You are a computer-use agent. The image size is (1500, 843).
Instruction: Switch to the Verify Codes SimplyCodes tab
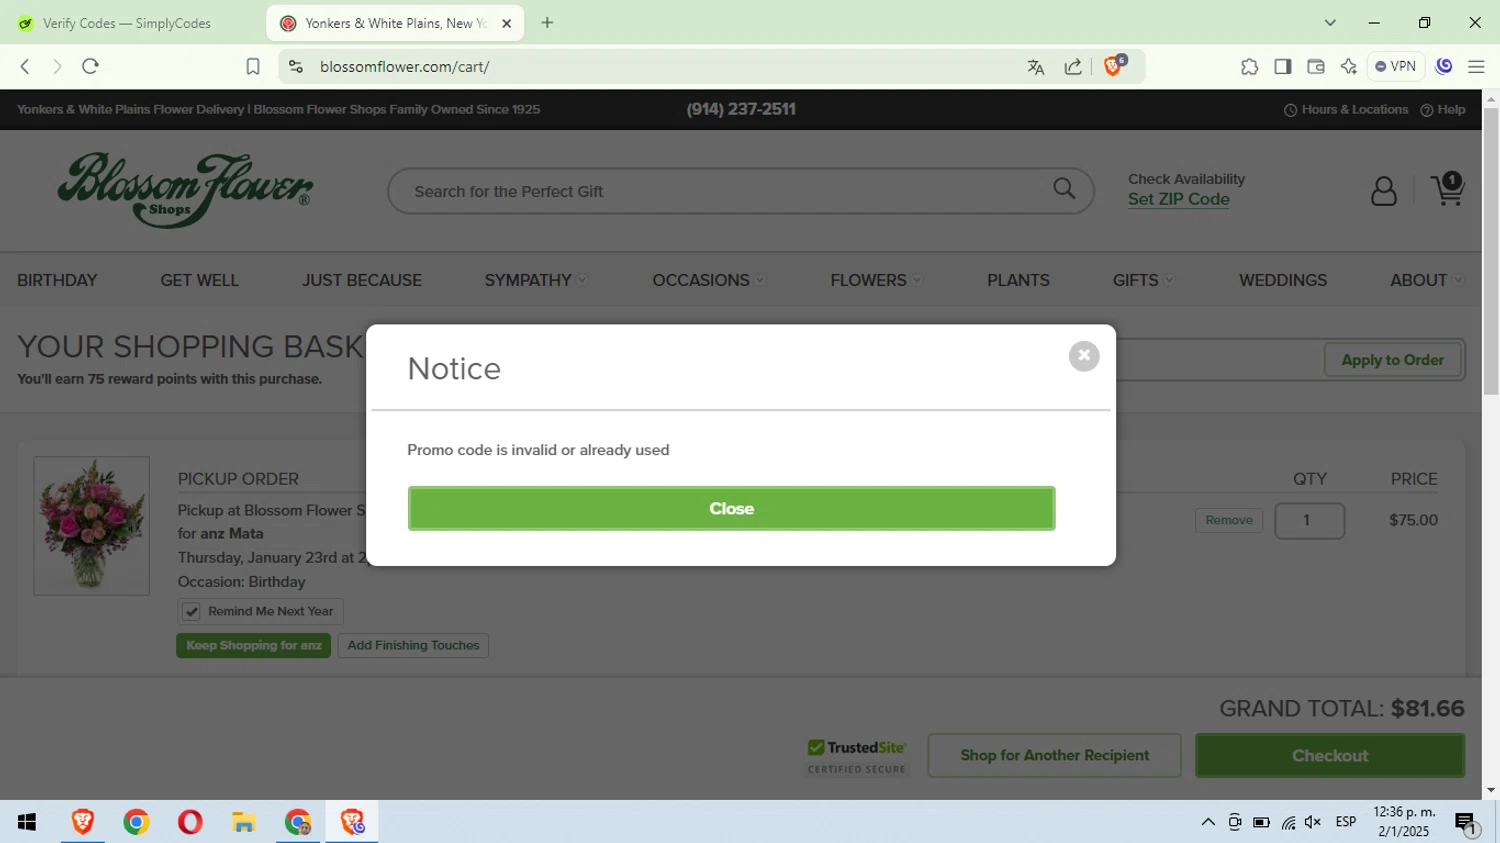pyautogui.click(x=128, y=23)
